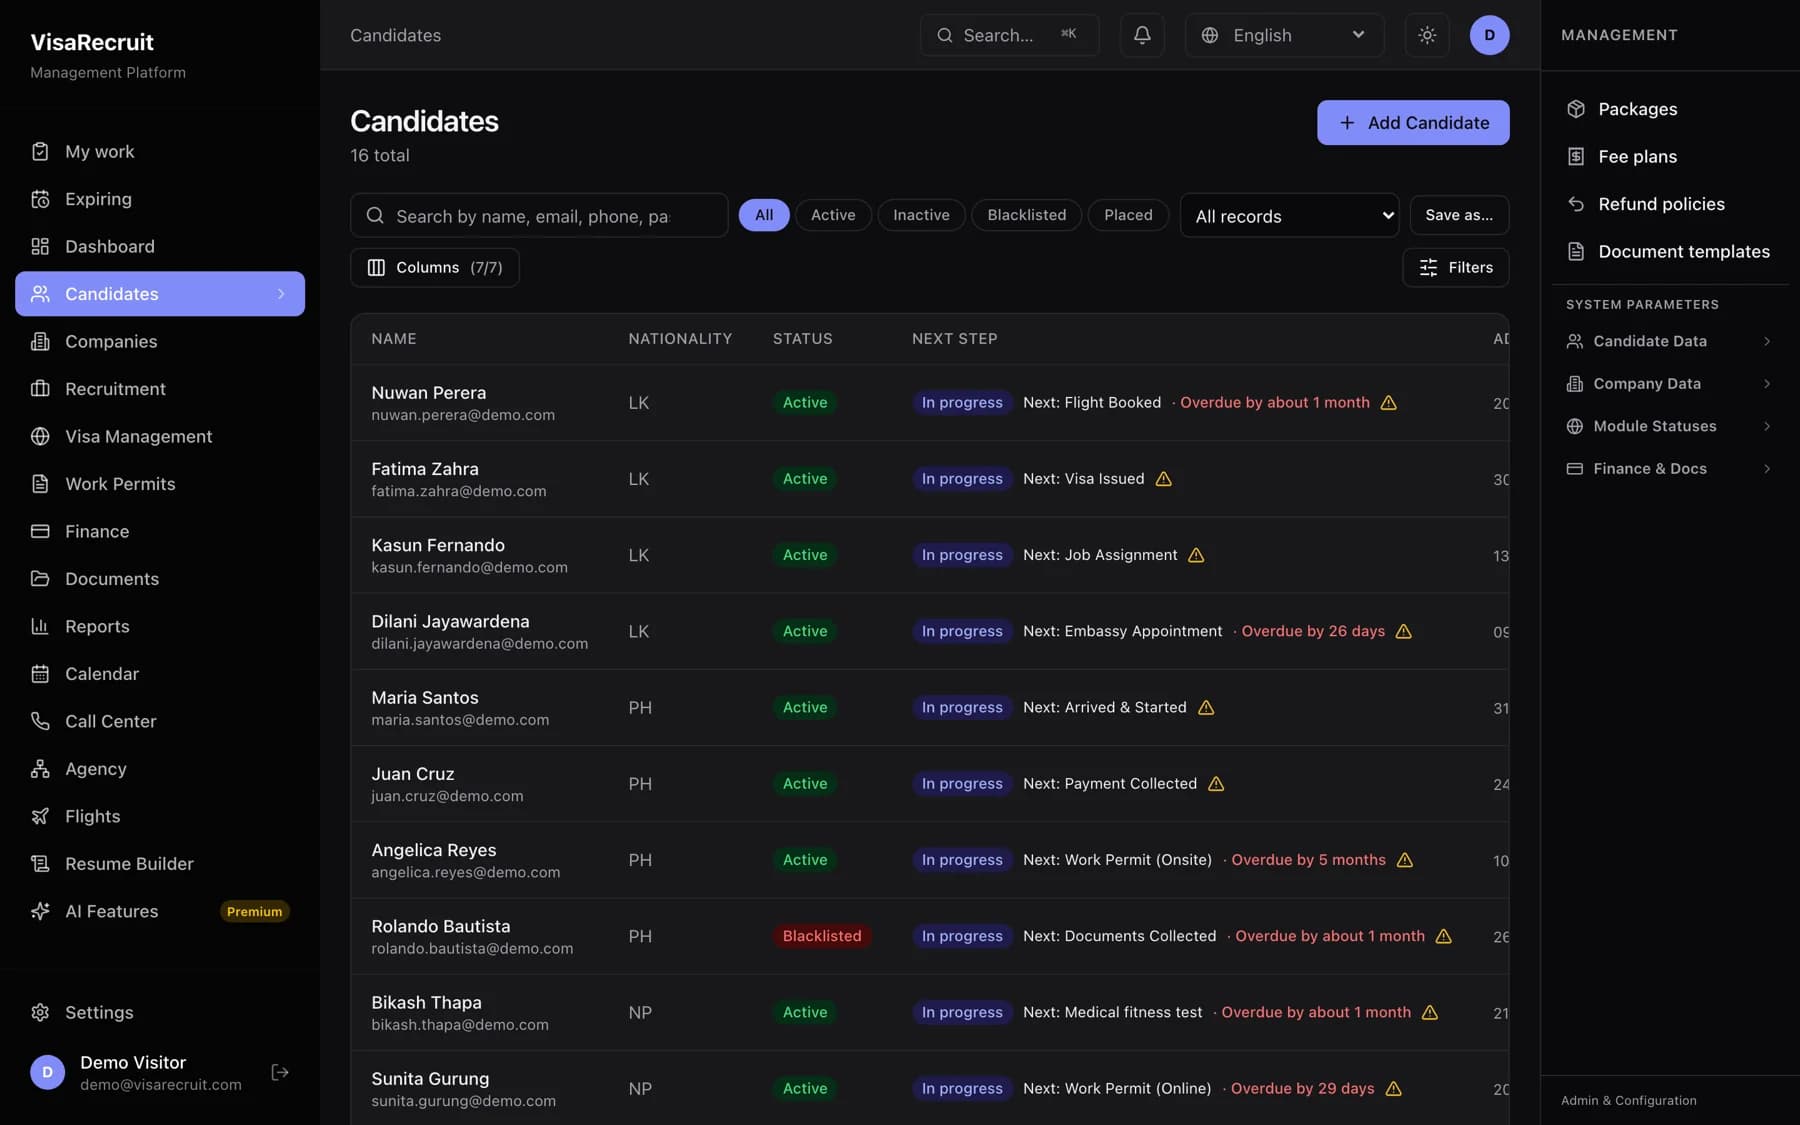Open Visa Management section
The width and height of the screenshot is (1800, 1125).
tap(160, 436)
